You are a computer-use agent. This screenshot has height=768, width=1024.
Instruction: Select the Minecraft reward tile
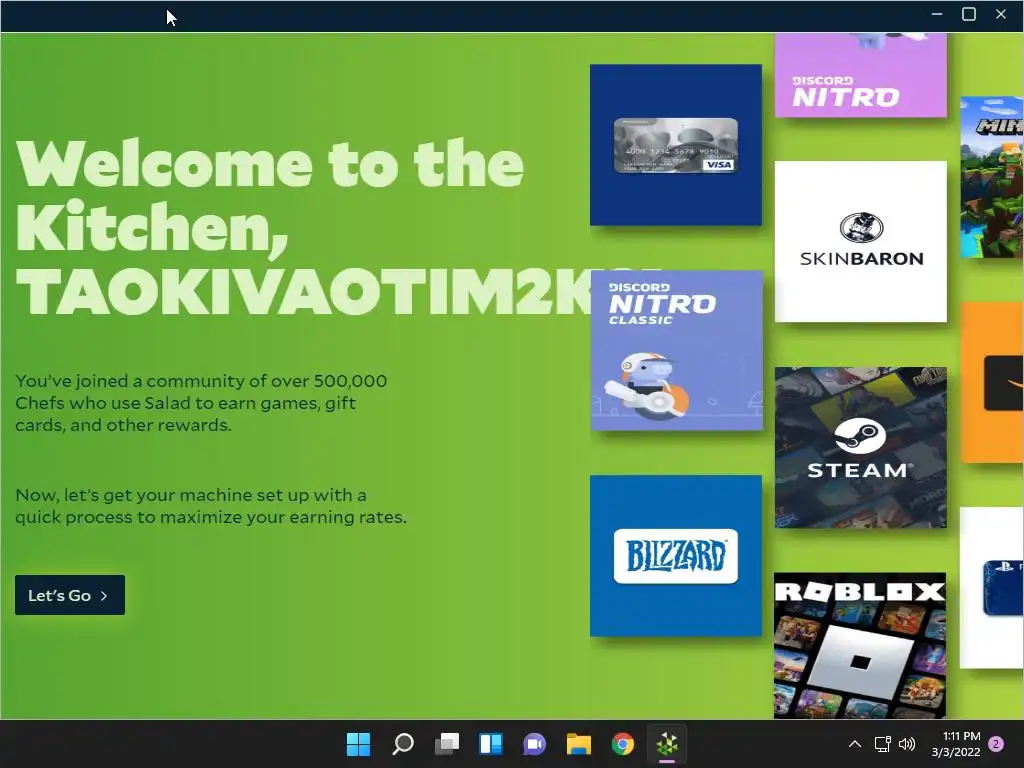tap(992, 177)
